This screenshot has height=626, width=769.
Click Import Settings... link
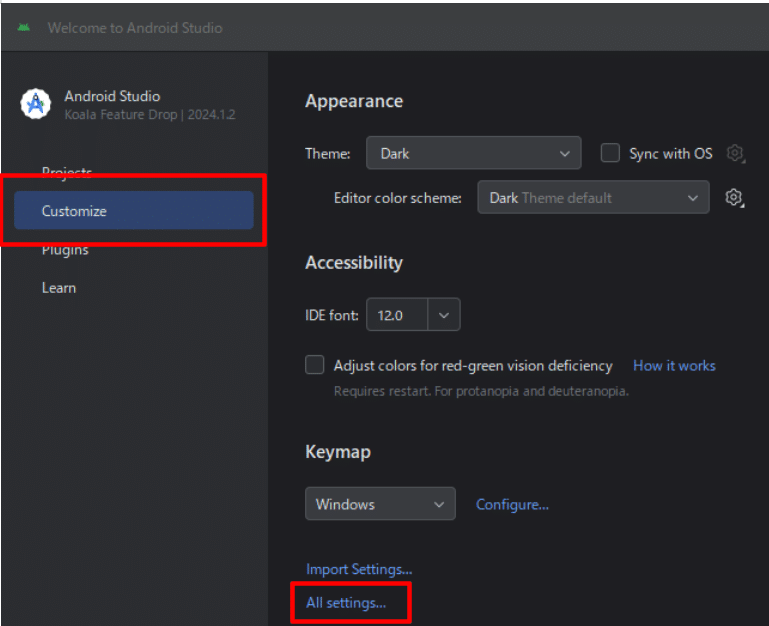[359, 569]
